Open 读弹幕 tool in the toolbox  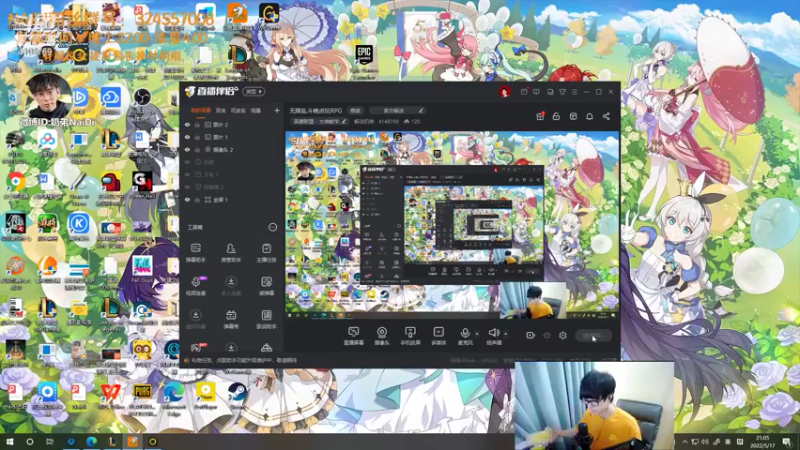266,286
